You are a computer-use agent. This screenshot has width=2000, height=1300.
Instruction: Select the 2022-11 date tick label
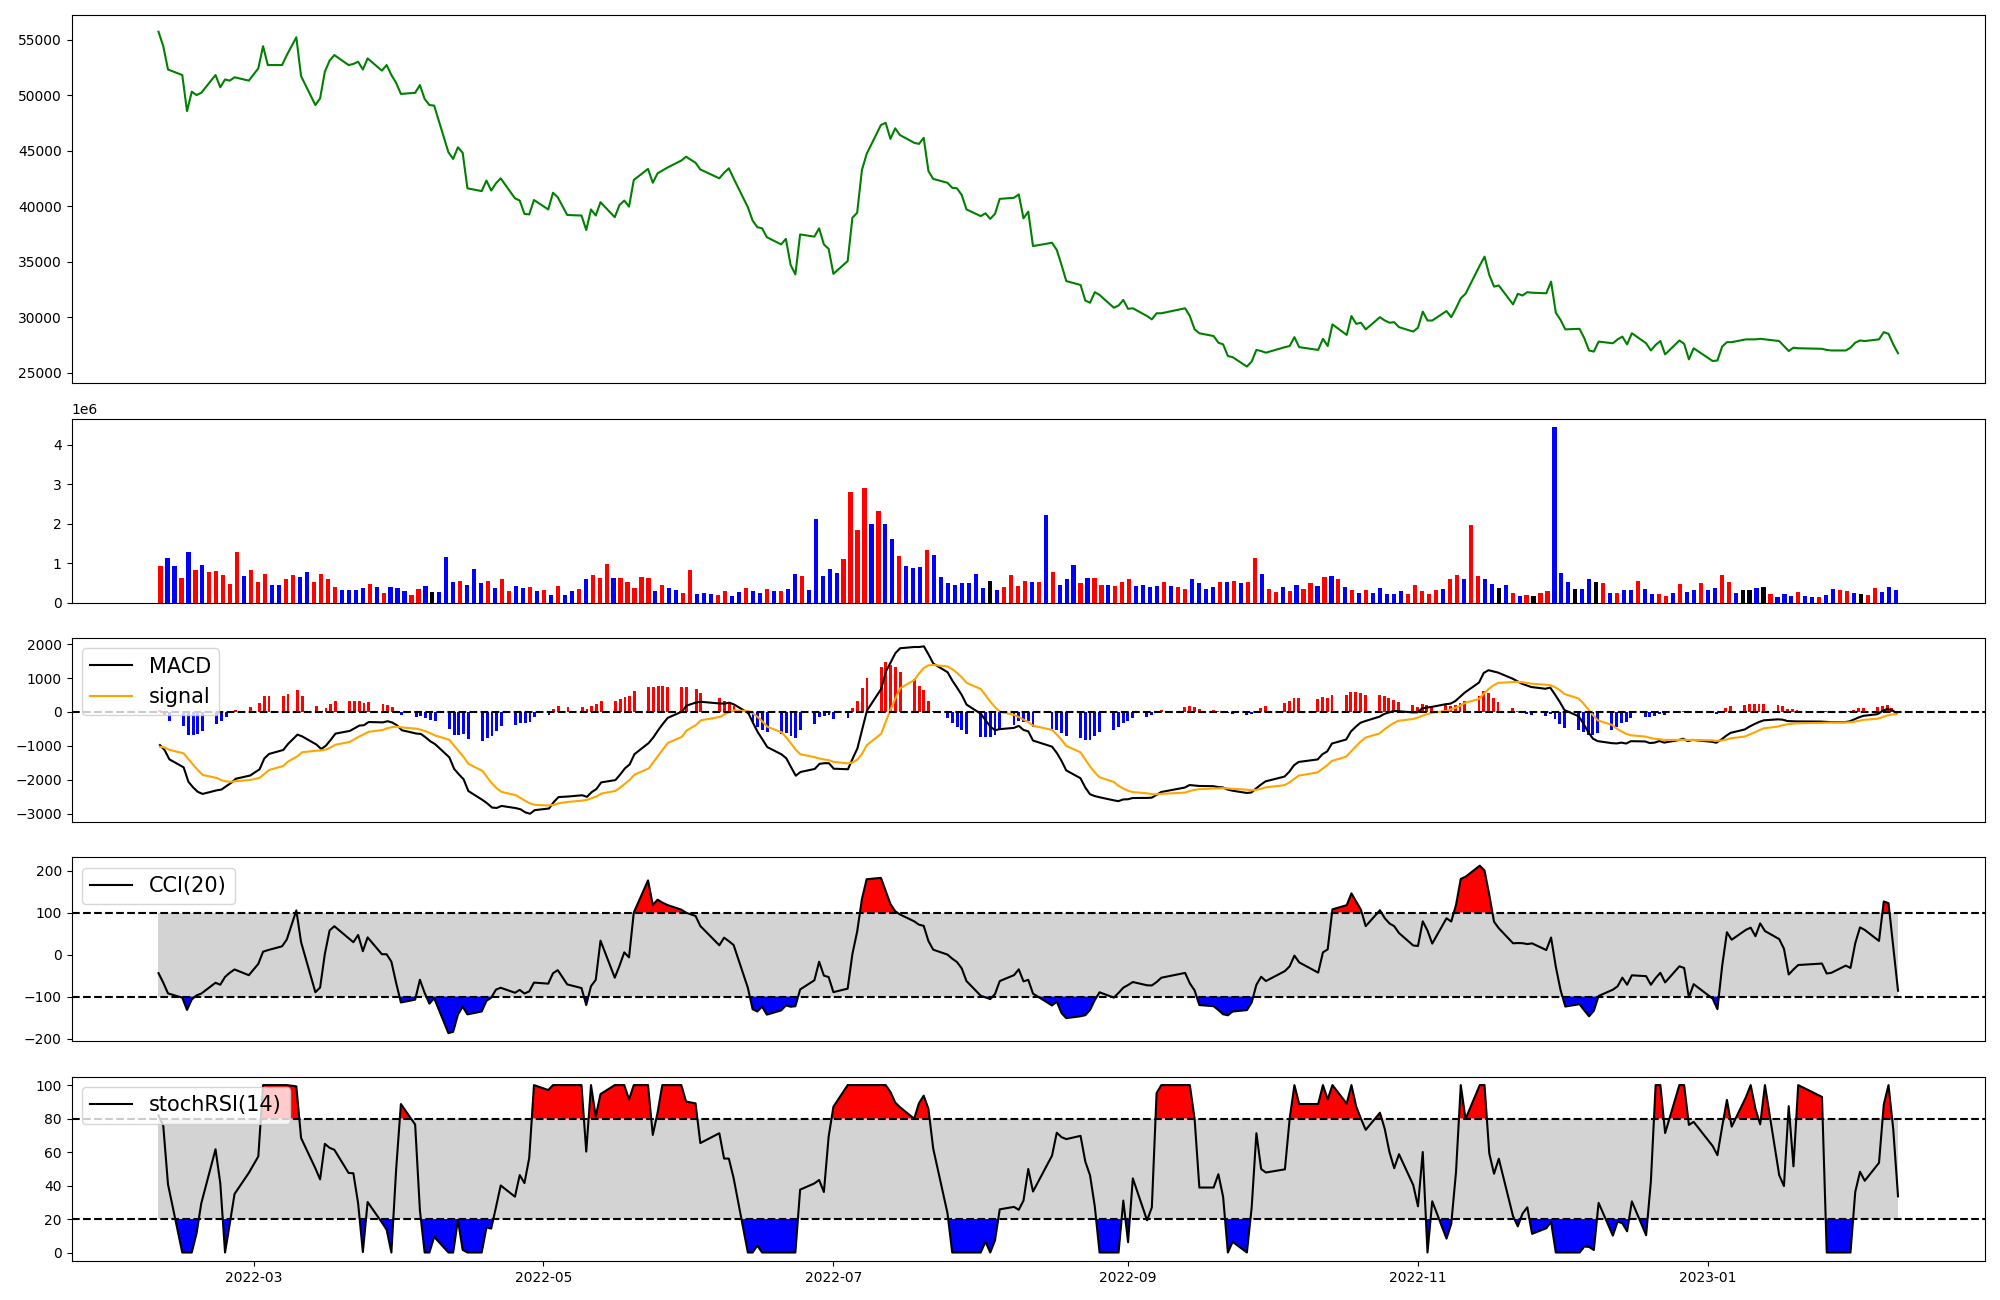tap(1418, 1277)
